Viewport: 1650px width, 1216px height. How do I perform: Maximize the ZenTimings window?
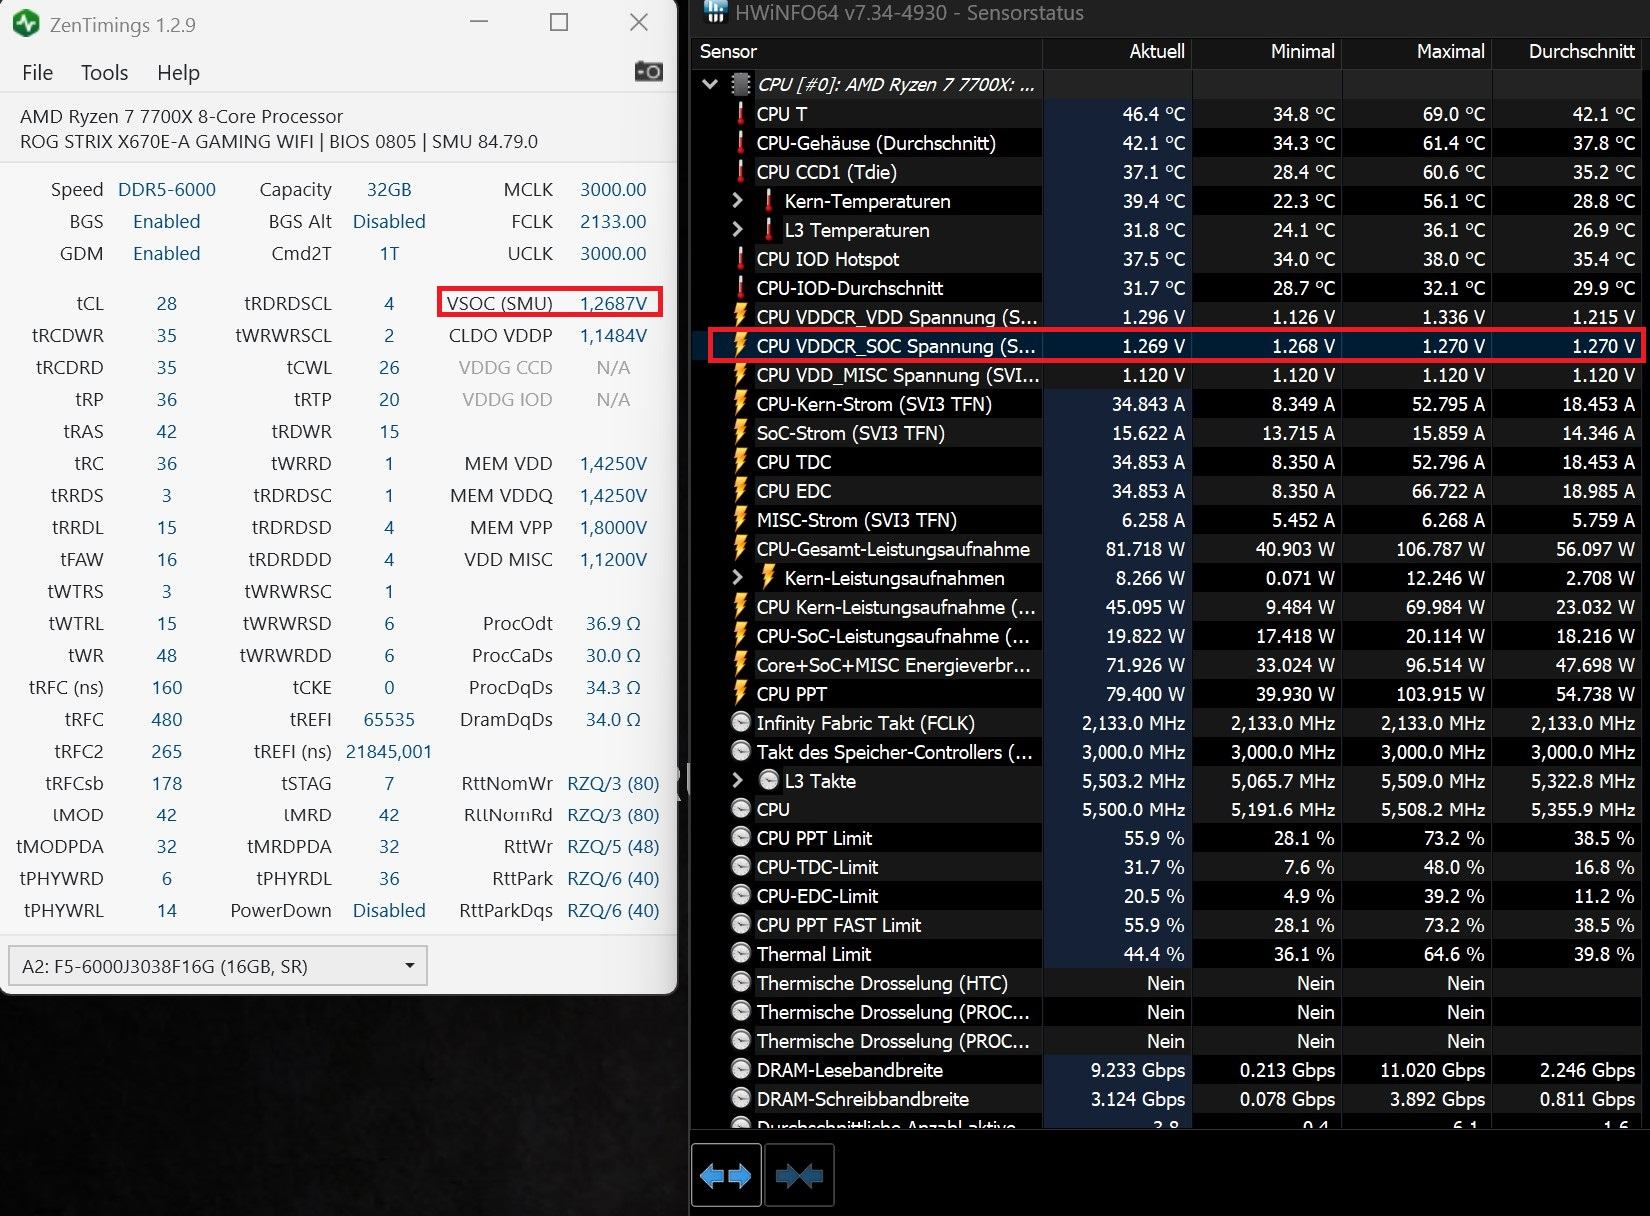[559, 22]
